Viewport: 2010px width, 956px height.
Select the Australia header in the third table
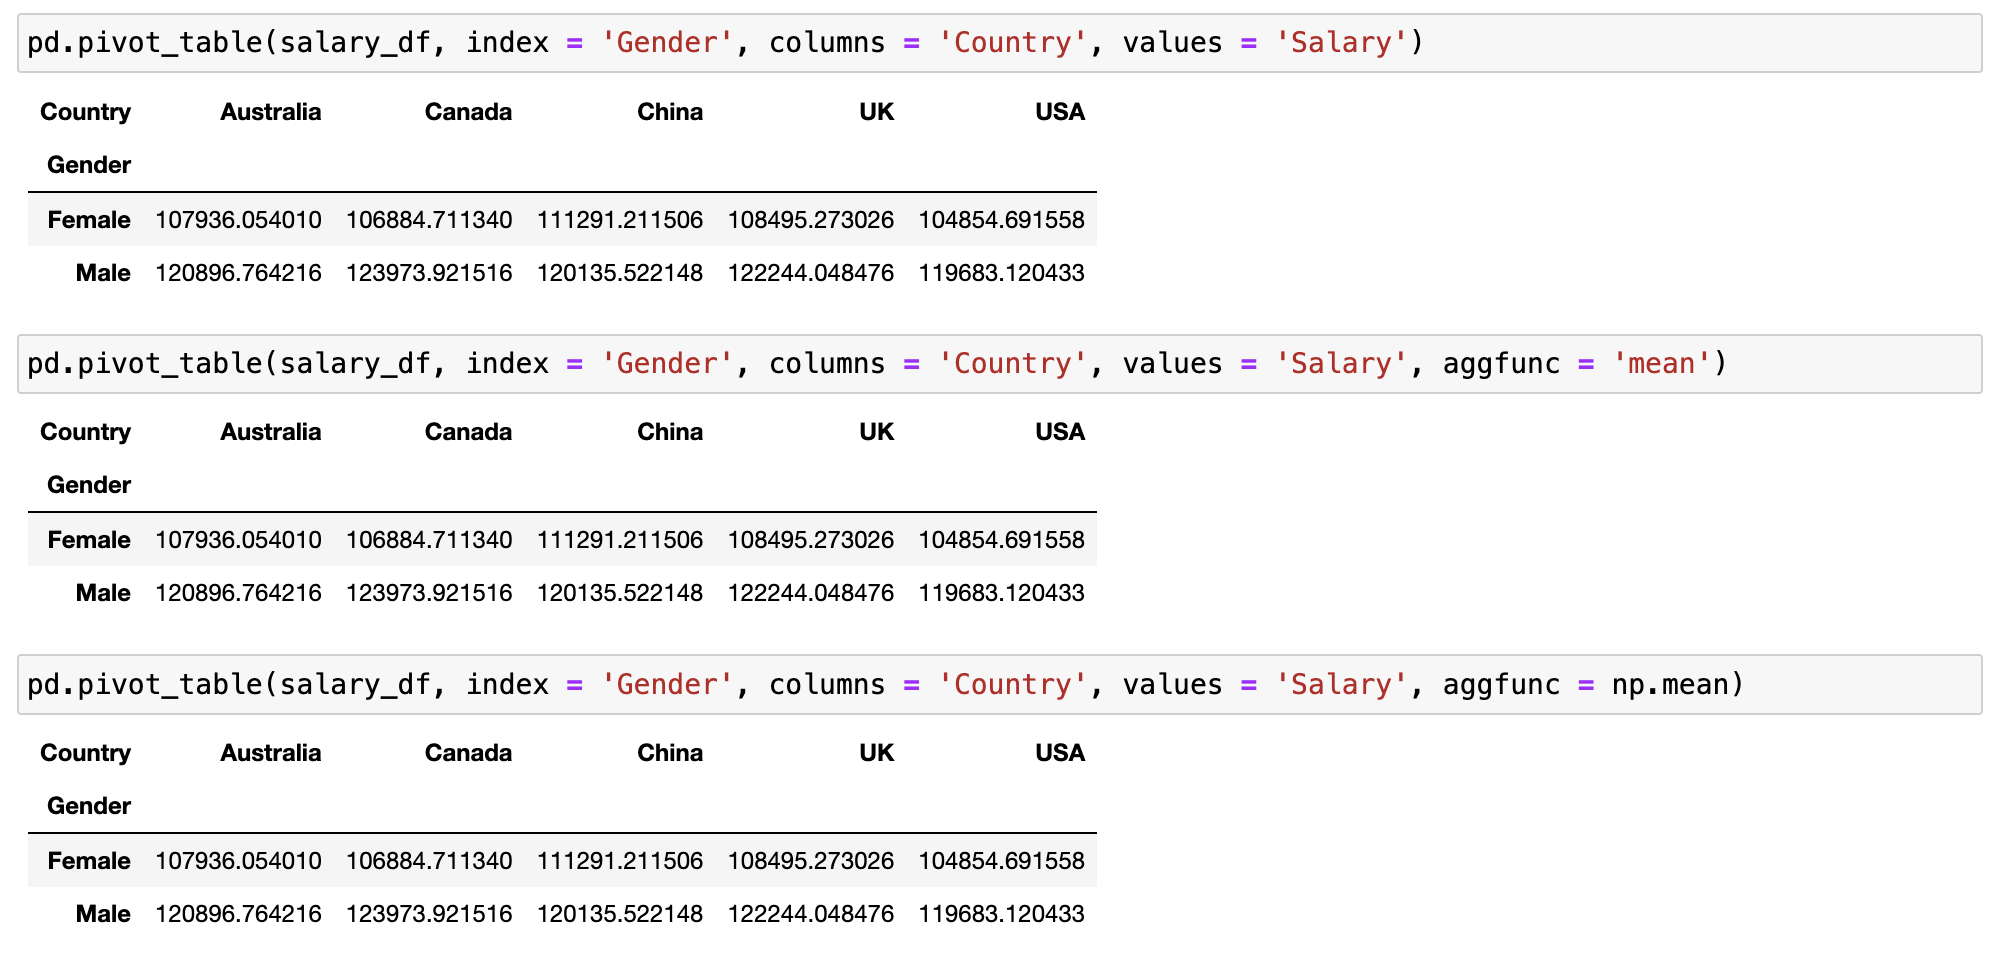(271, 753)
